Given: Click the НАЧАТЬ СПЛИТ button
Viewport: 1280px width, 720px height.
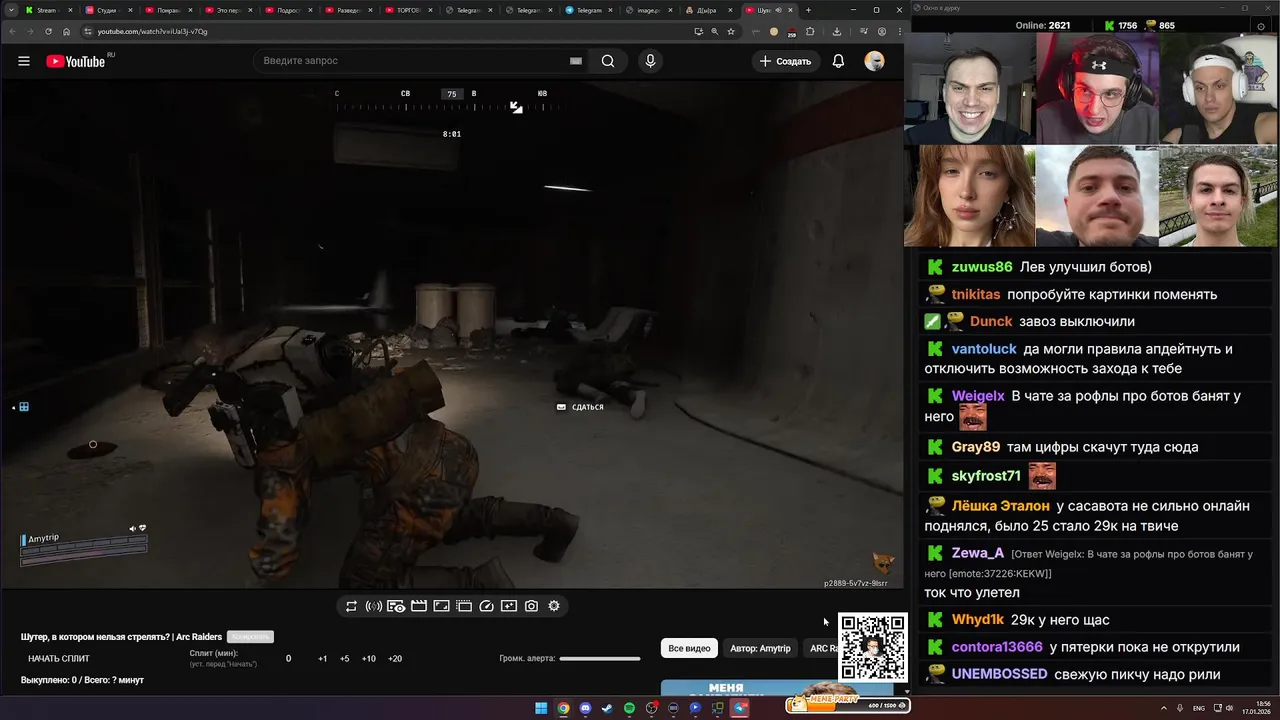Looking at the screenshot, I should [59, 659].
